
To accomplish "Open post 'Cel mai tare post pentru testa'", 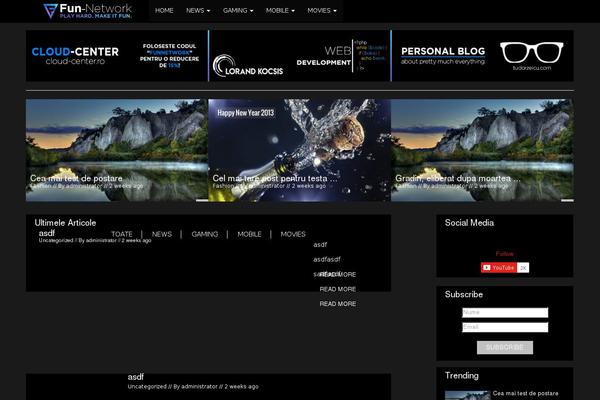I will (x=275, y=178).
